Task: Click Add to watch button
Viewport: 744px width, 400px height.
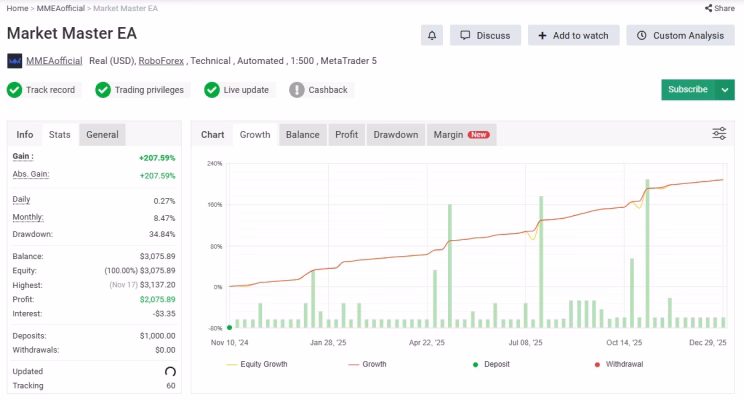Action: pyautogui.click(x=574, y=36)
